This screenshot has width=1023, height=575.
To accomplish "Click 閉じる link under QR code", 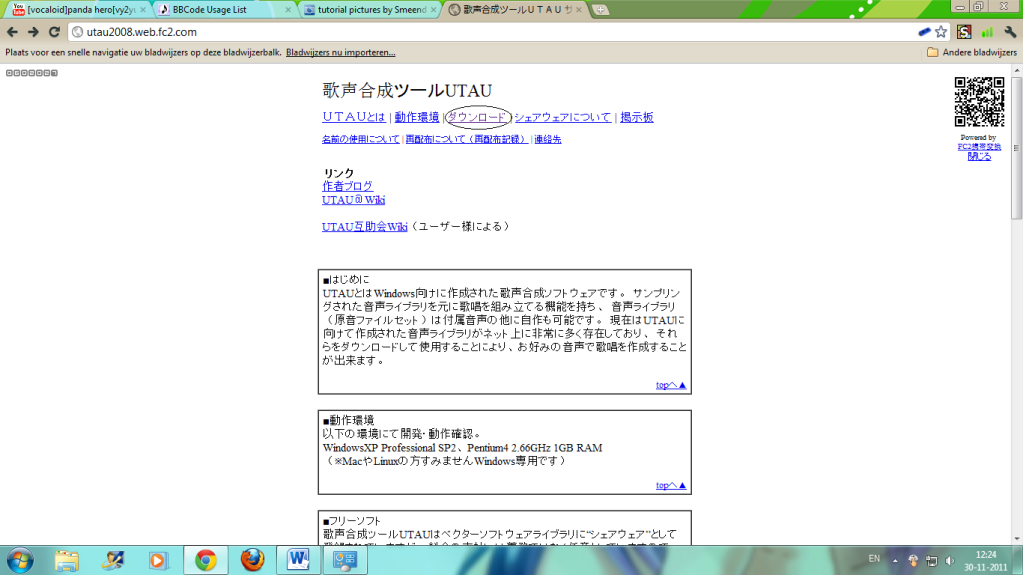I will (x=979, y=157).
